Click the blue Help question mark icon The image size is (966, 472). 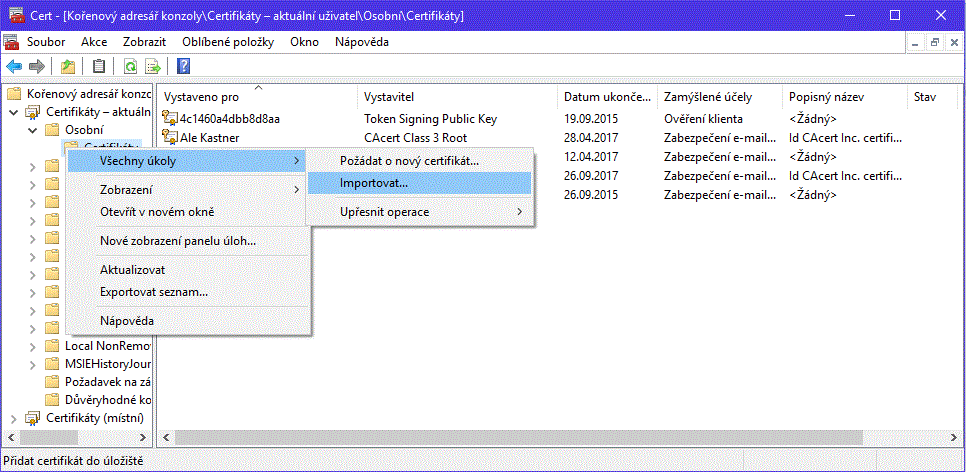184,67
